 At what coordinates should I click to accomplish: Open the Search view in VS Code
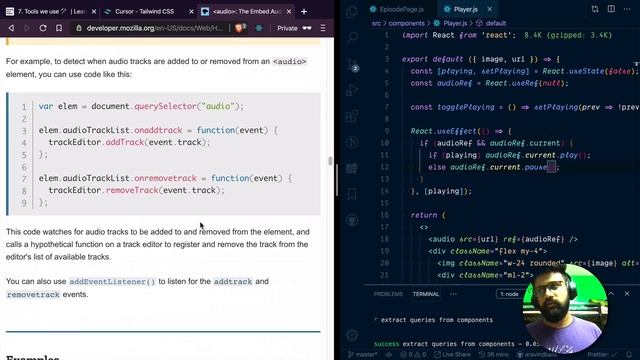click(352, 38)
